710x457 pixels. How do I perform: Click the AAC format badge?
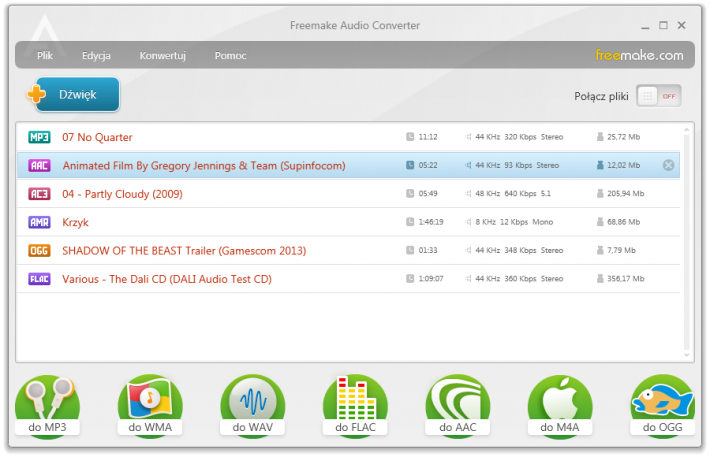[x=39, y=165]
